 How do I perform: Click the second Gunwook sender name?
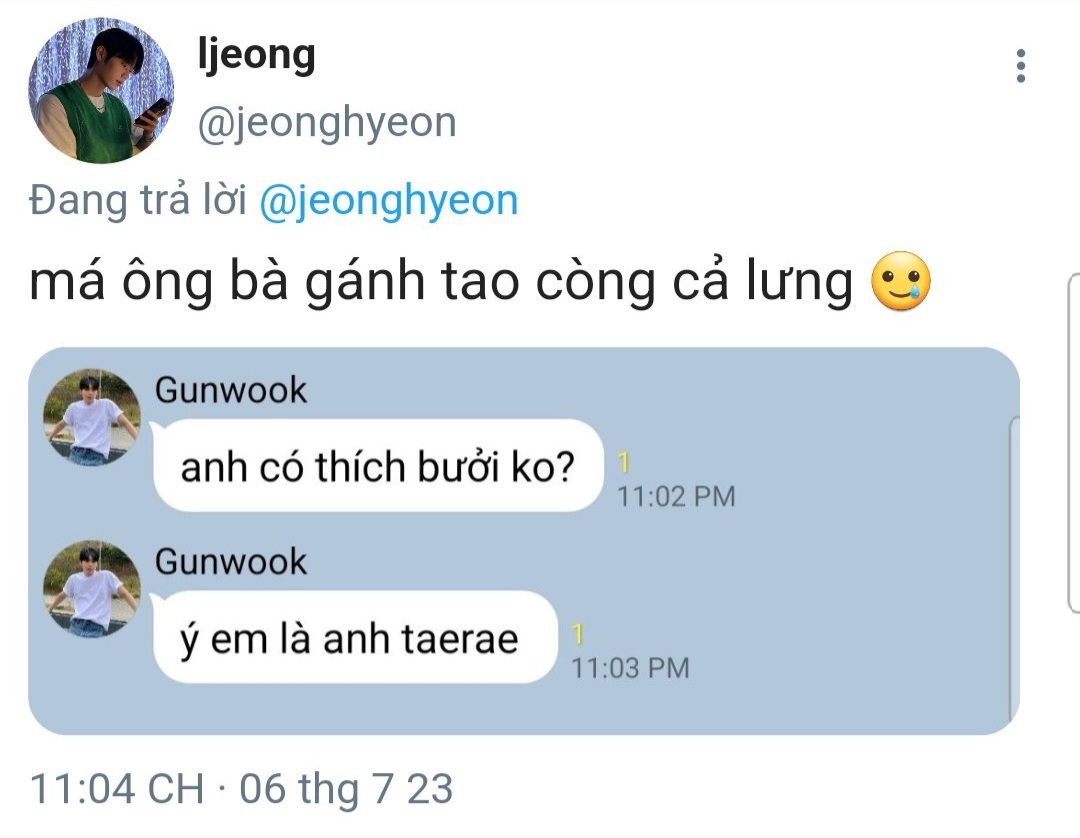click(x=231, y=561)
